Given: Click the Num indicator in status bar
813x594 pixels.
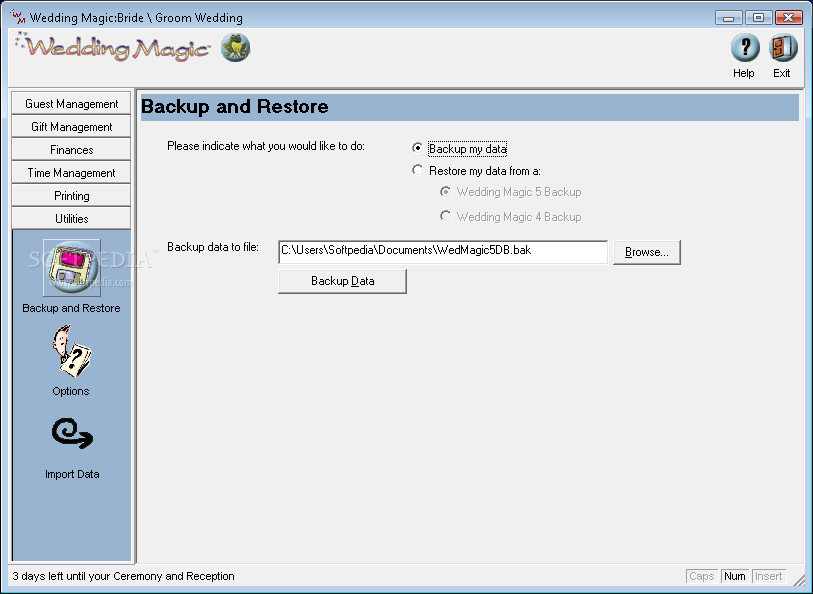Looking at the screenshot, I should point(735,576).
